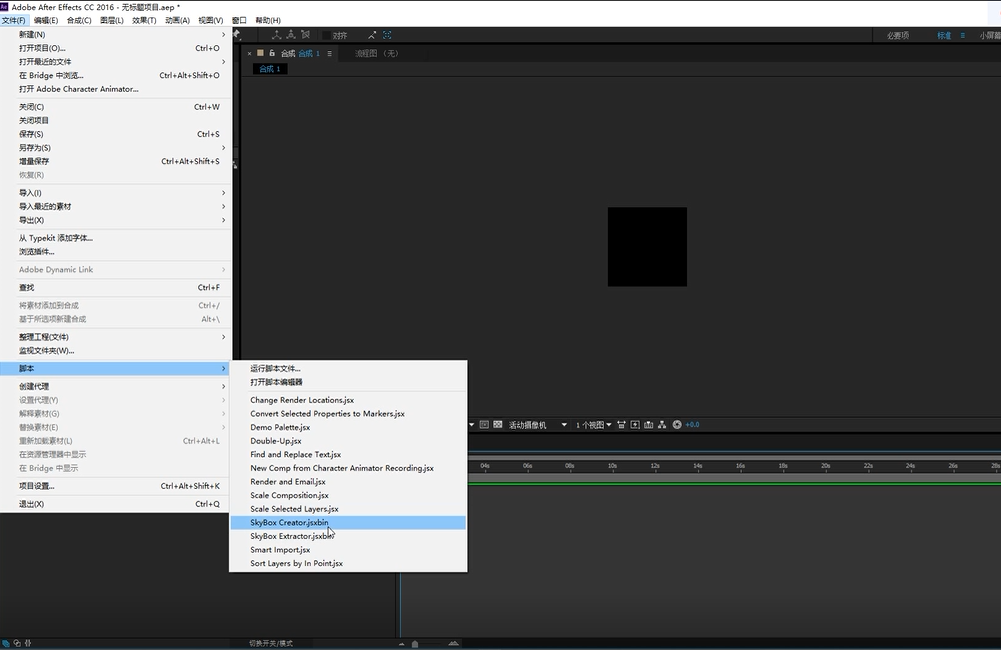Run Sort Layers by In Point.jsx script
1001x650 pixels.
(348, 564)
